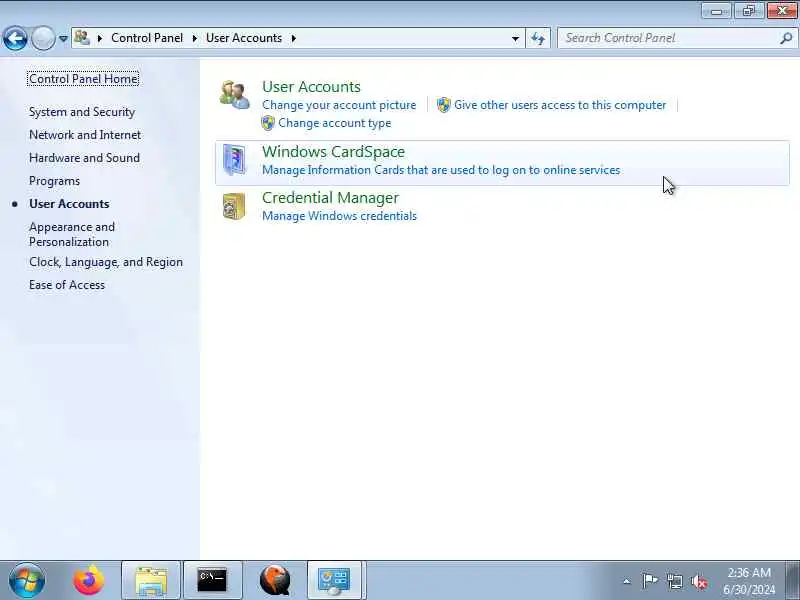Screen dimensions: 800x600
Task: Click Manage Information Cards link
Action: (x=441, y=170)
